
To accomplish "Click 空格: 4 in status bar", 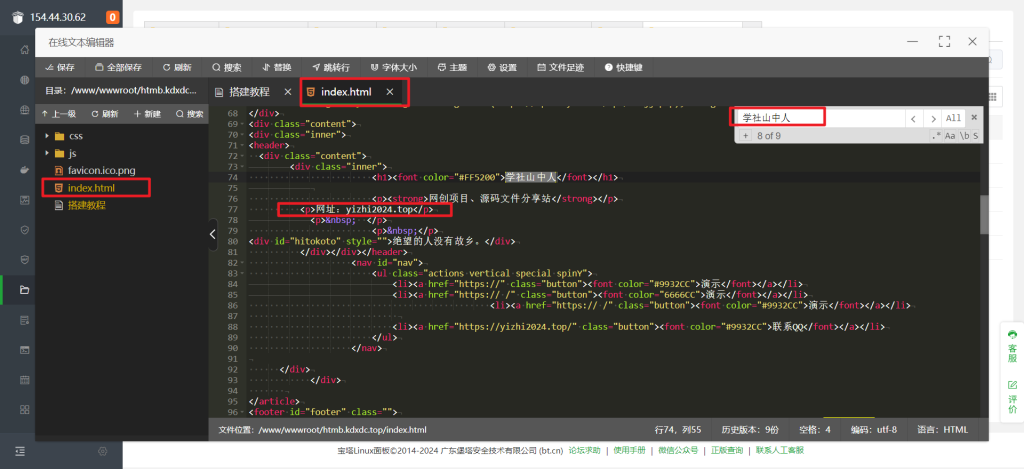I will (x=815, y=430).
